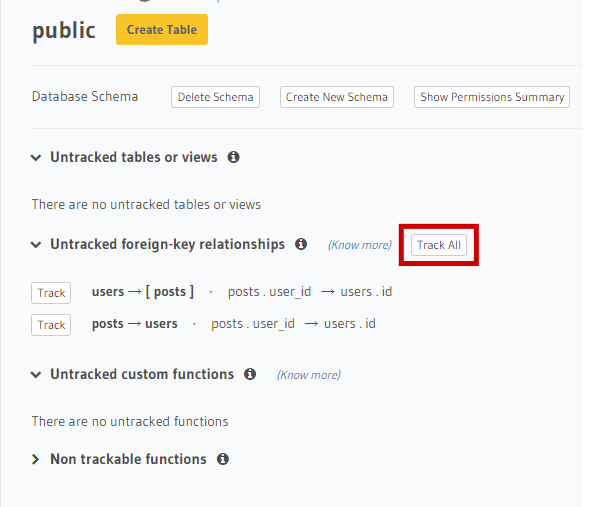Screen dimensions: 592x507
Task: Click the yellow Create Table button
Action: coord(162,29)
